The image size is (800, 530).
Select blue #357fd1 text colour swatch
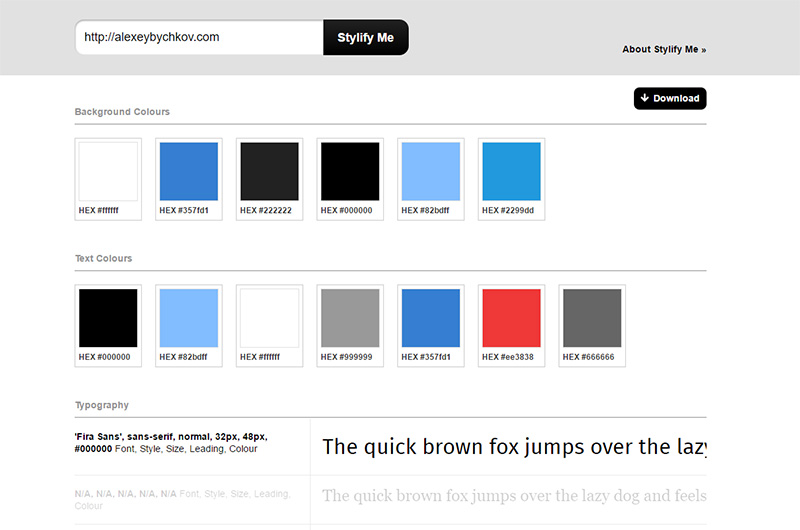[x=431, y=318]
